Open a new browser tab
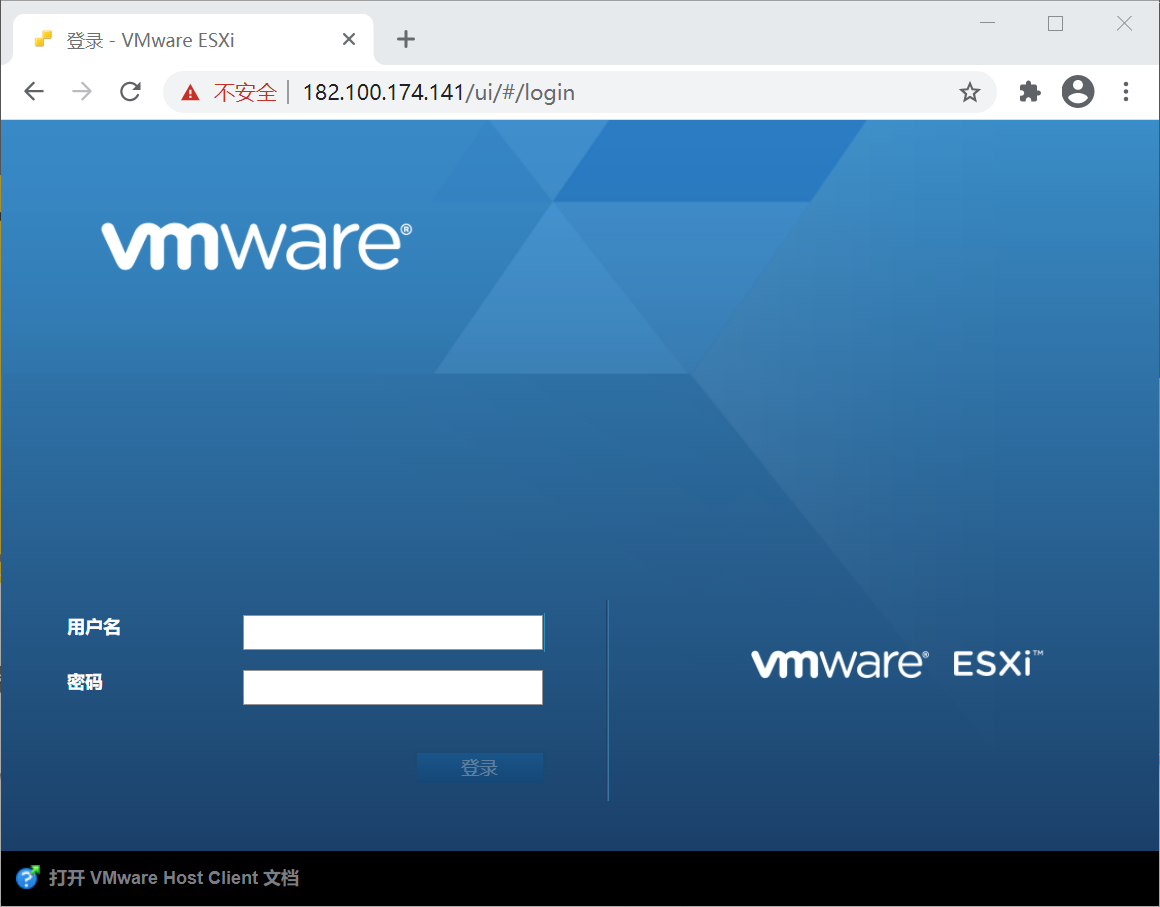This screenshot has width=1160, height=907. (405, 39)
